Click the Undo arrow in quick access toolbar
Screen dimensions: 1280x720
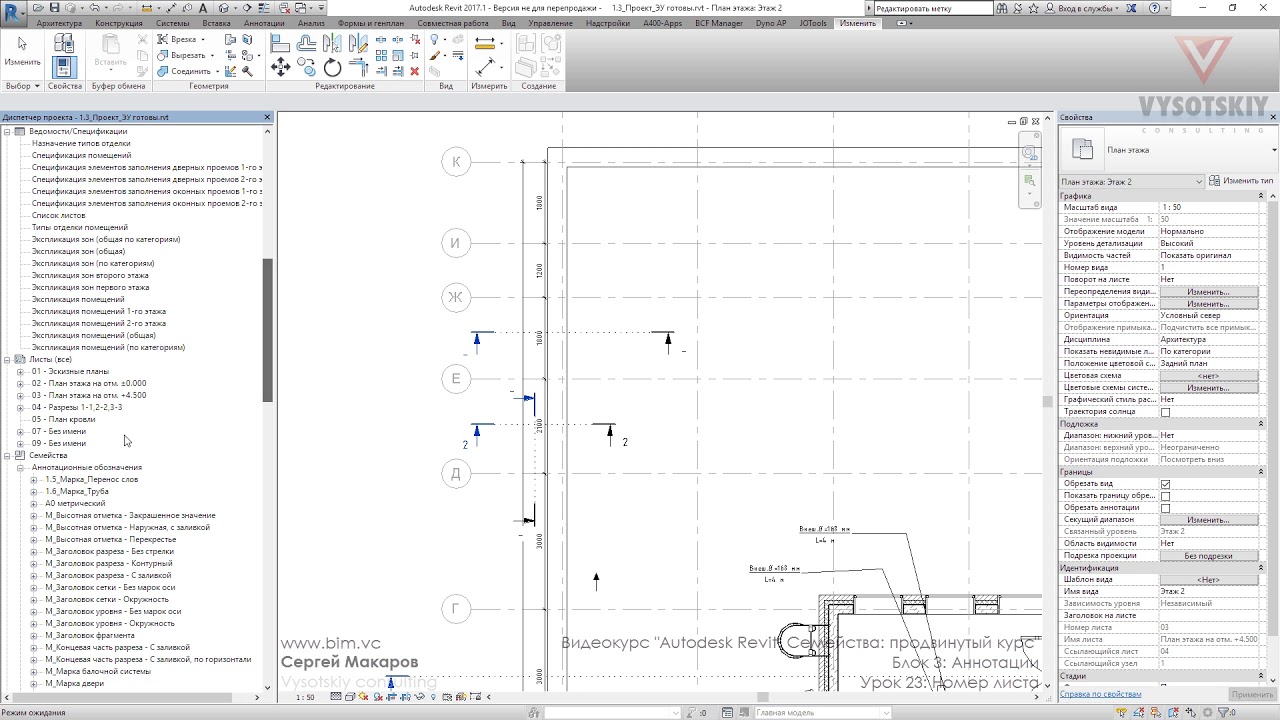point(94,8)
